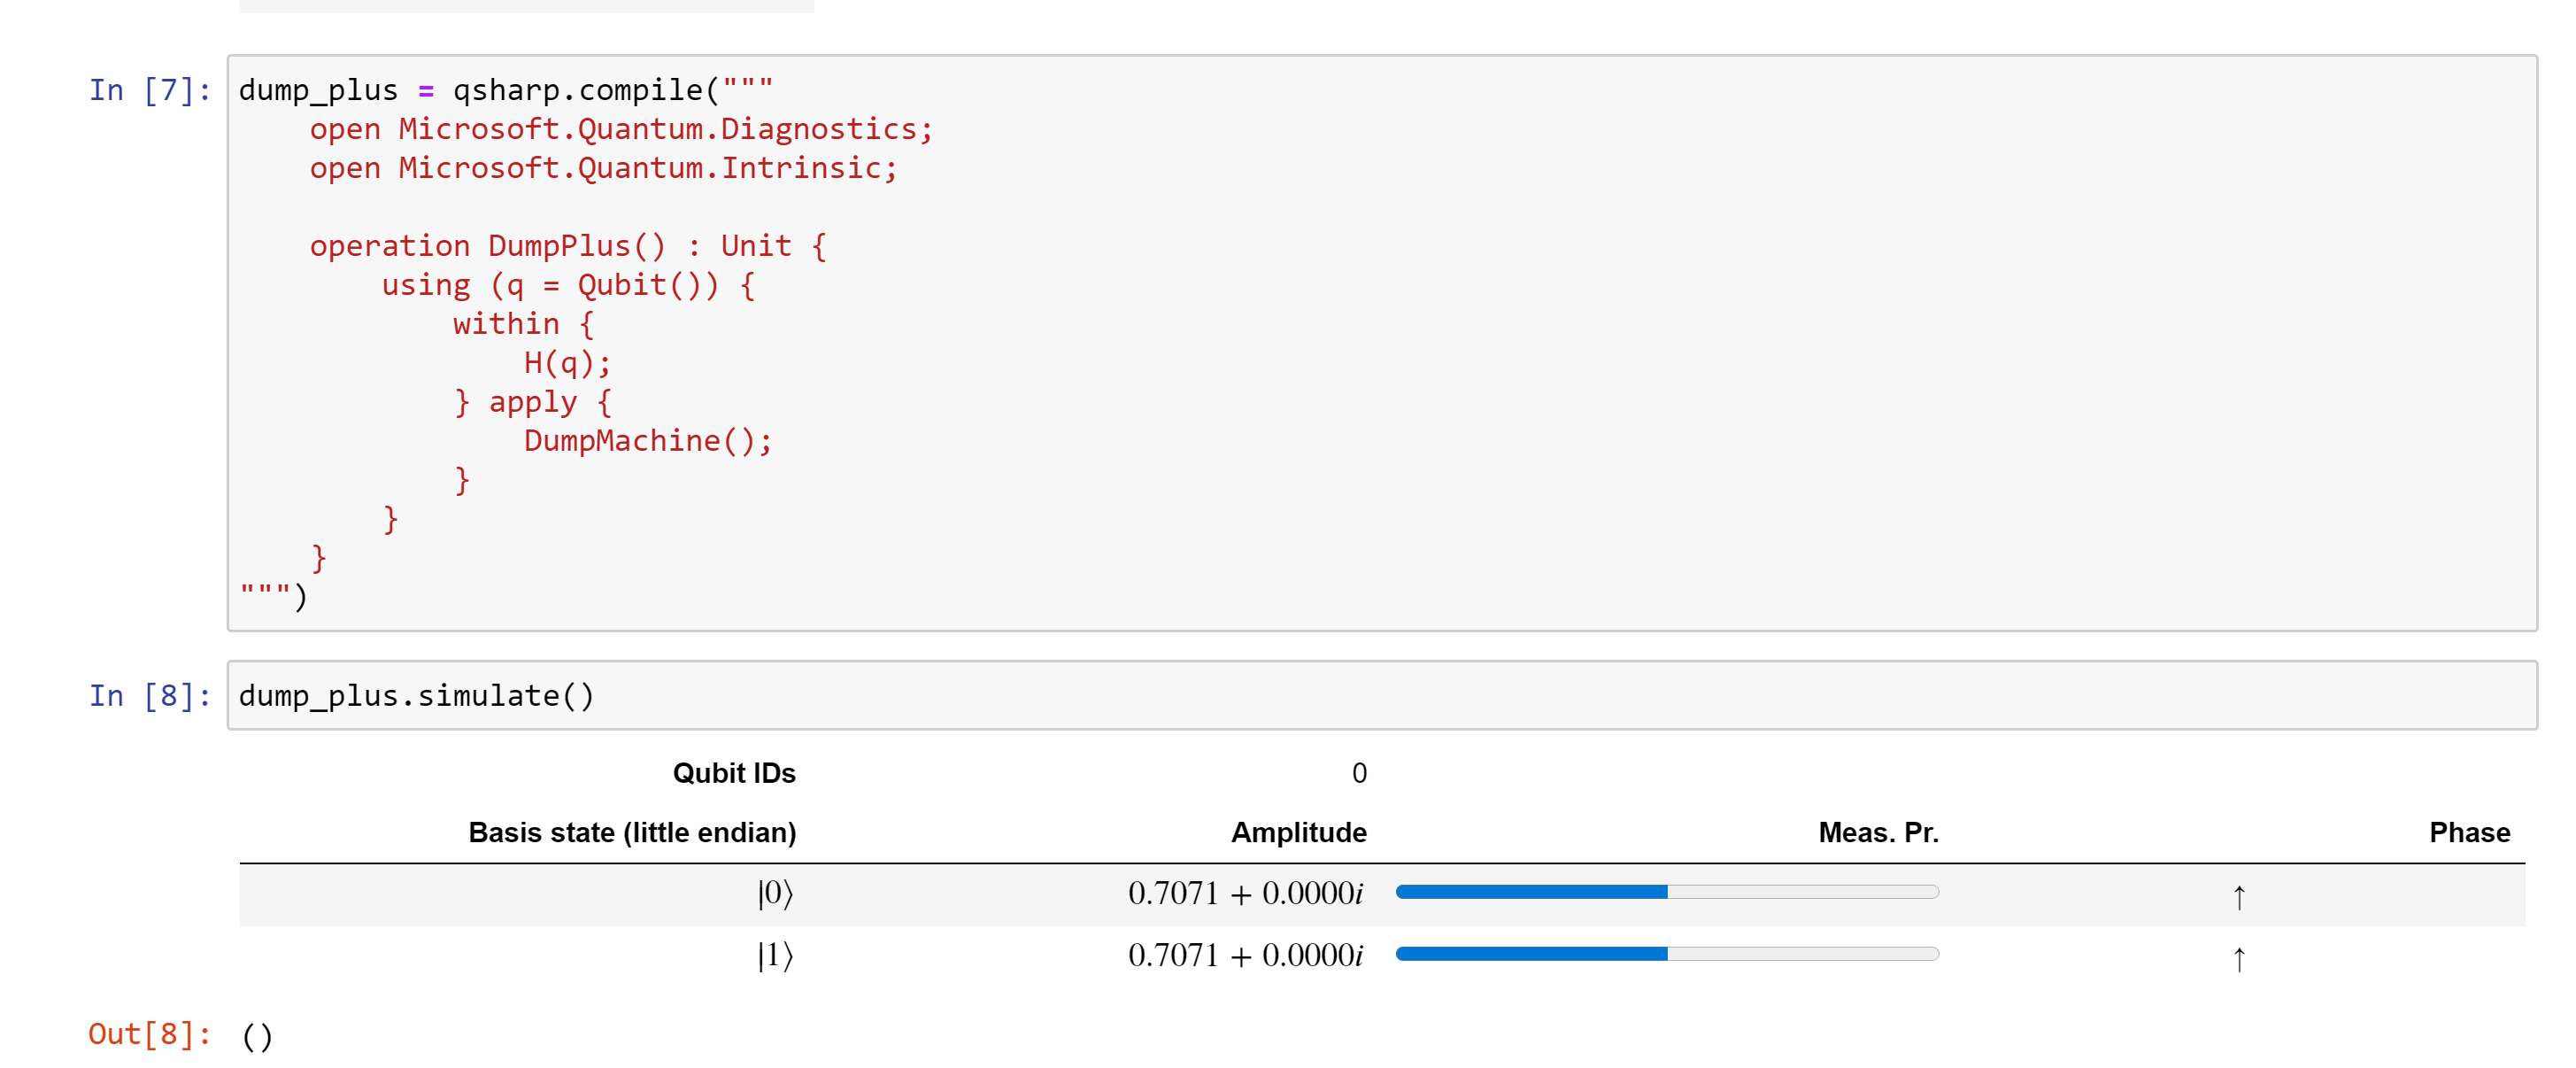The height and width of the screenshot is (1068, 2576).
Task: Click the DumpMachine() line in code
Action: click(x=647, y=441)
